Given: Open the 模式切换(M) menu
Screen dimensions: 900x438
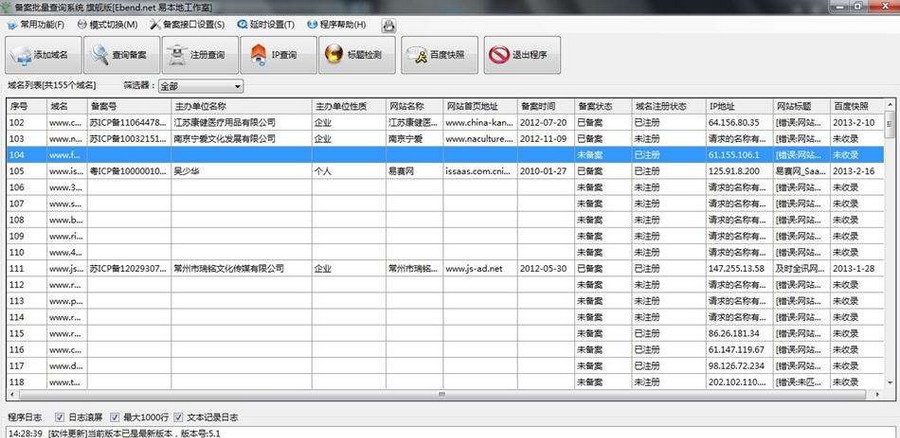Looking at the screenshot, I should [107, 25].
